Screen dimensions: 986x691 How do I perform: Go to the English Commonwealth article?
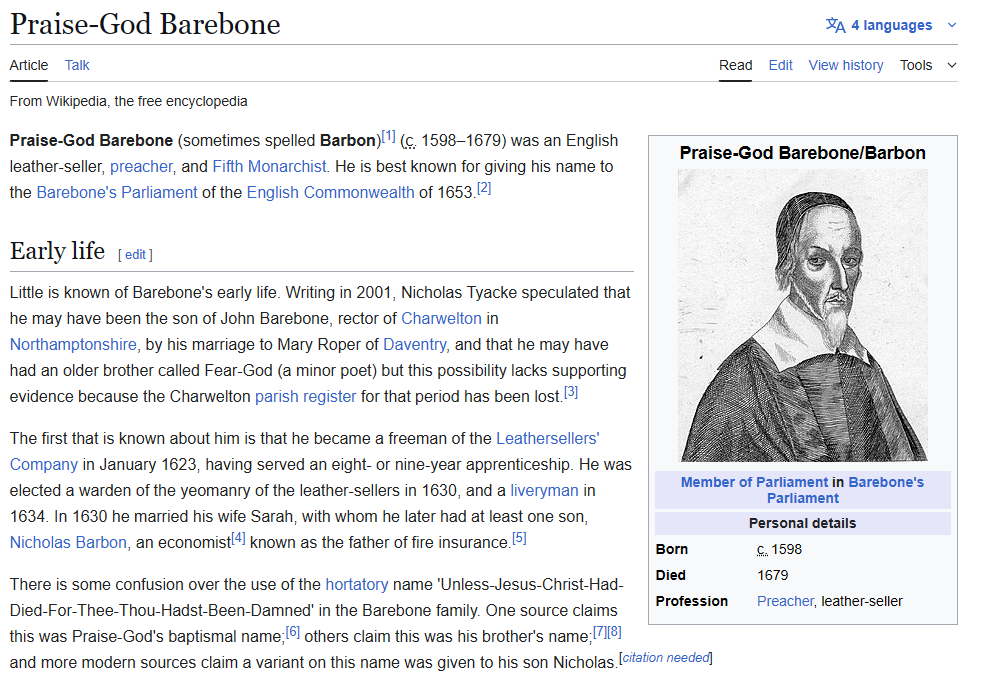pos(330,192)
